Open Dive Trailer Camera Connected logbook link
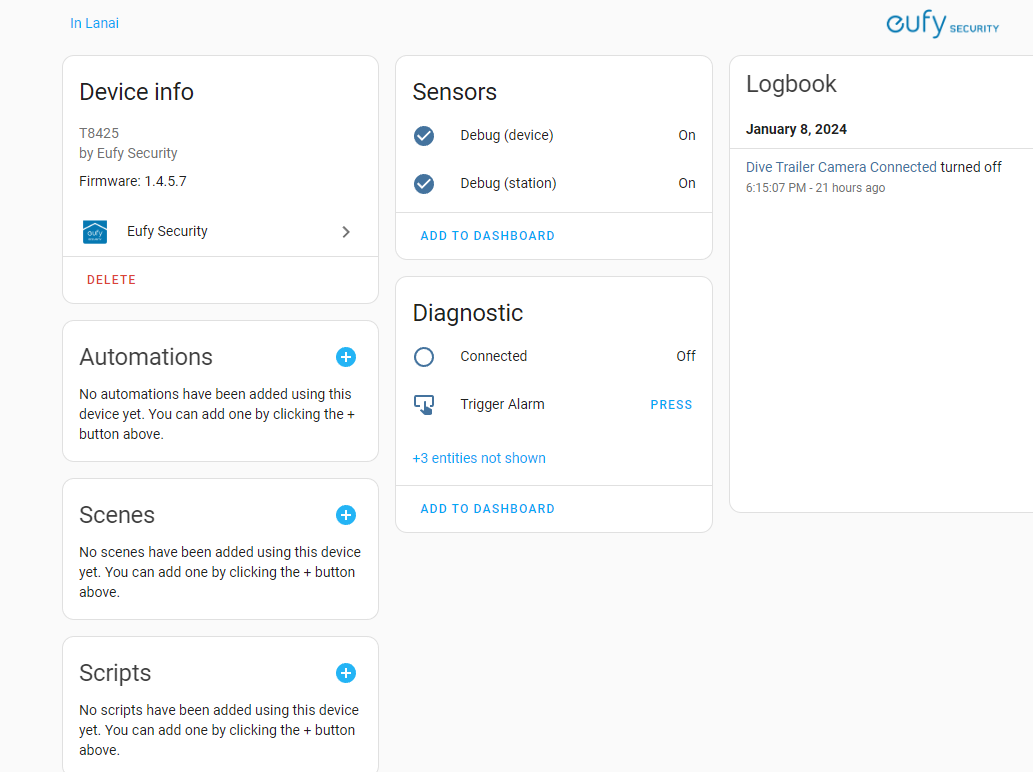The height and width of the screenshot is (772, 1033). click(841, 167)
